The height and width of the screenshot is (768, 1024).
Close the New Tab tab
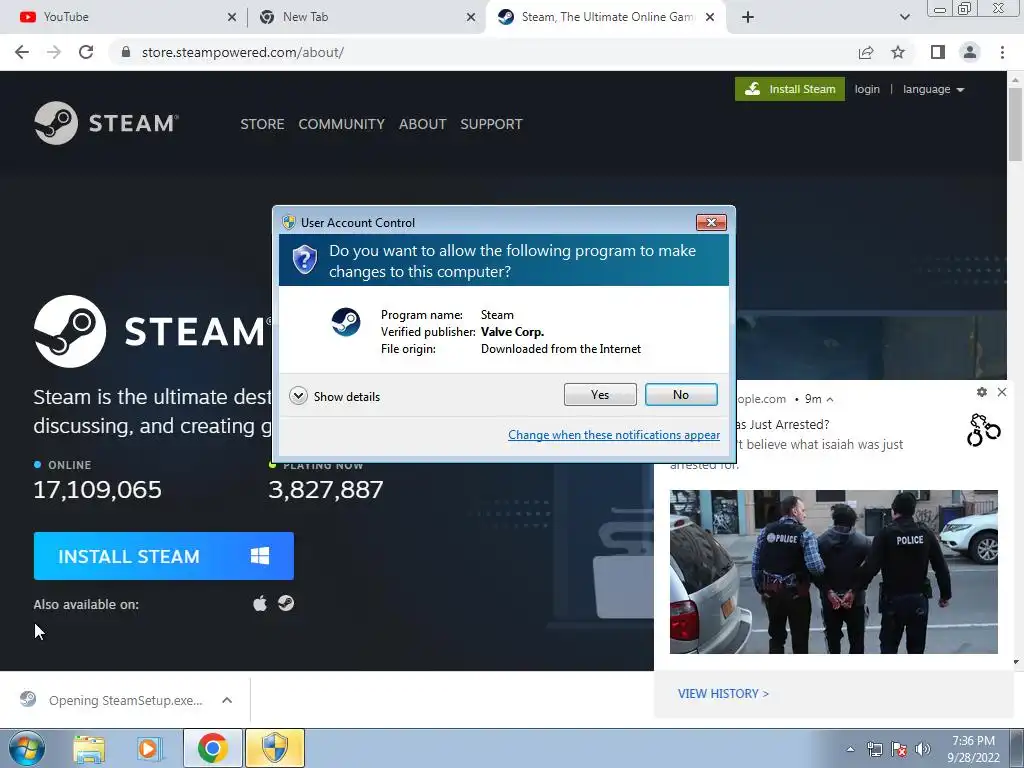pos(471,17)
